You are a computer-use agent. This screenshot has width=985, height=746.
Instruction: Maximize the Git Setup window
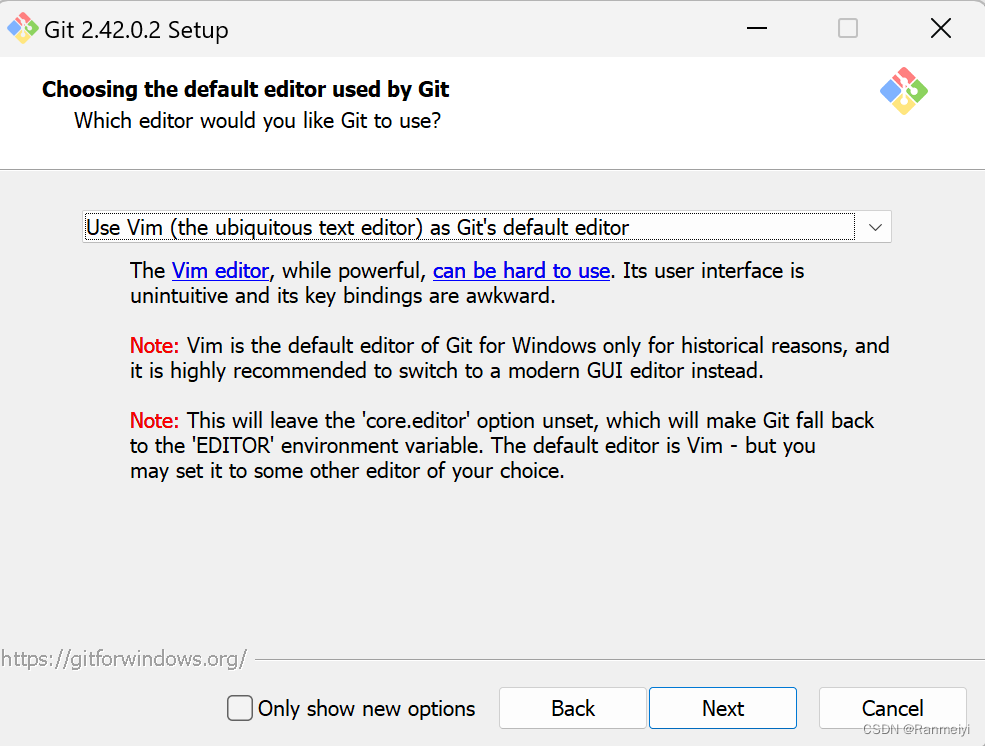pyautogui.click(x=848, y=28)
